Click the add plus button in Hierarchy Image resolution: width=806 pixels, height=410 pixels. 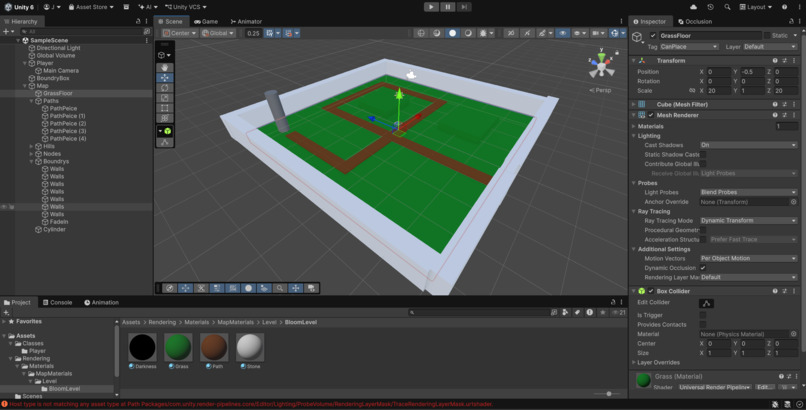[7, 31]
